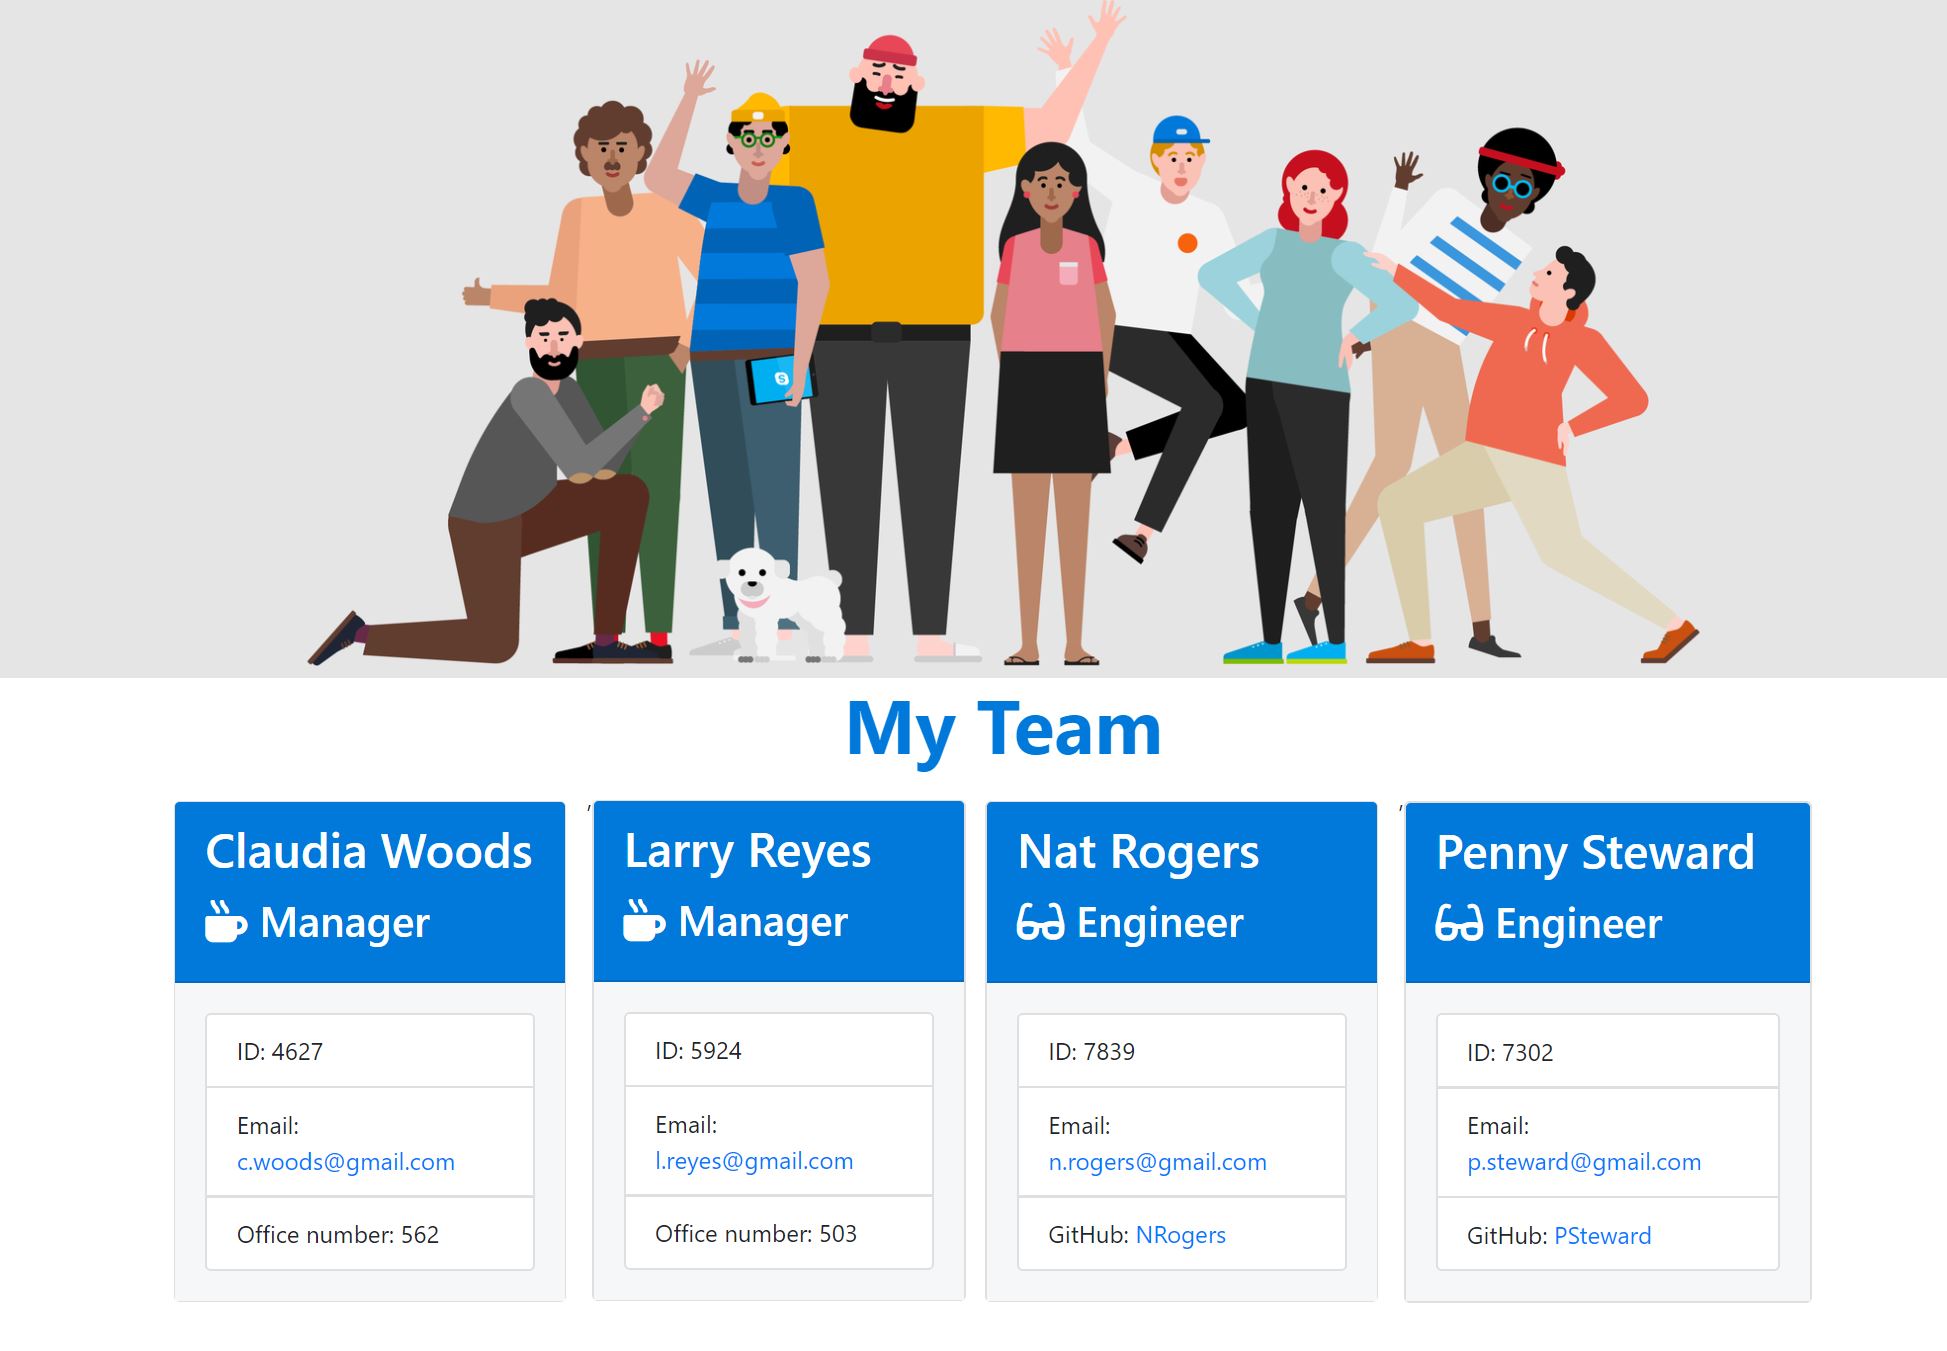
Task: Select the ID: 4627 list item
Action: point(369,1051)
